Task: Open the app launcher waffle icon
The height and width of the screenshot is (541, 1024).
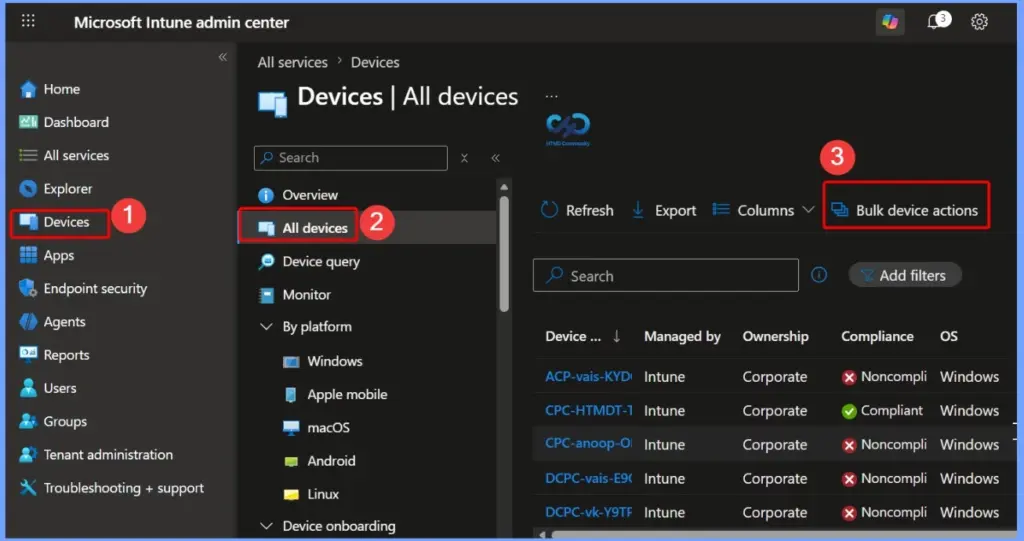Action: (x=28, y=21)
